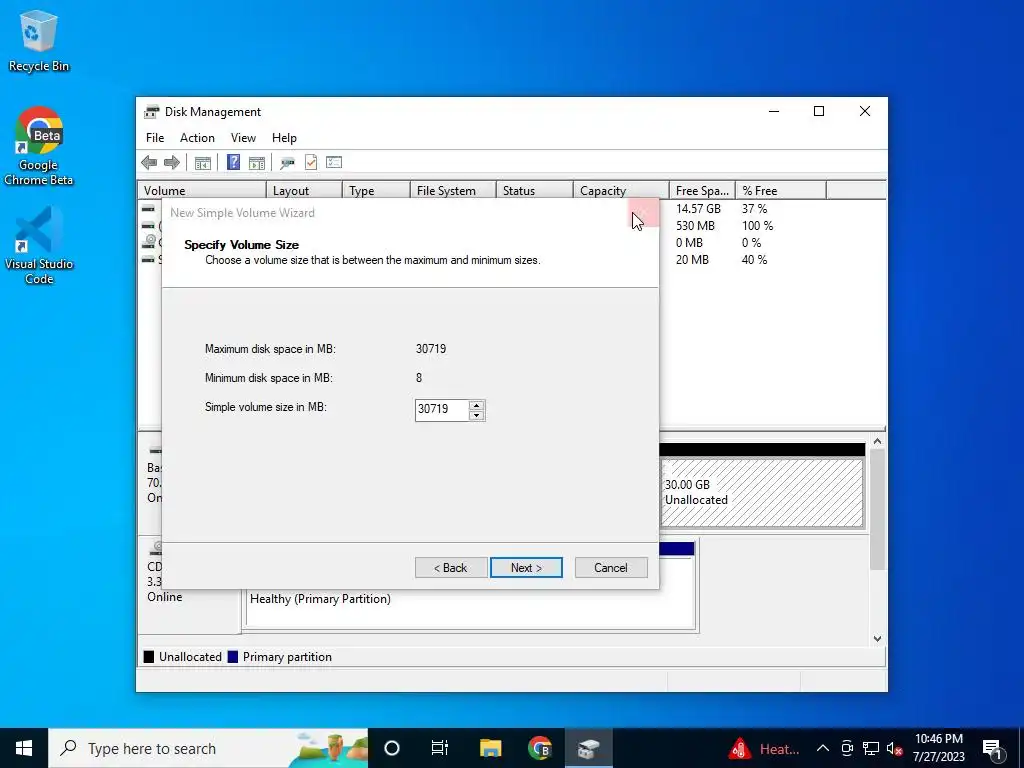Toggle Show/Hide Console Tree toolbar icon
The height and width of the screenshot is (768, 1024).
tap(202, 163)
